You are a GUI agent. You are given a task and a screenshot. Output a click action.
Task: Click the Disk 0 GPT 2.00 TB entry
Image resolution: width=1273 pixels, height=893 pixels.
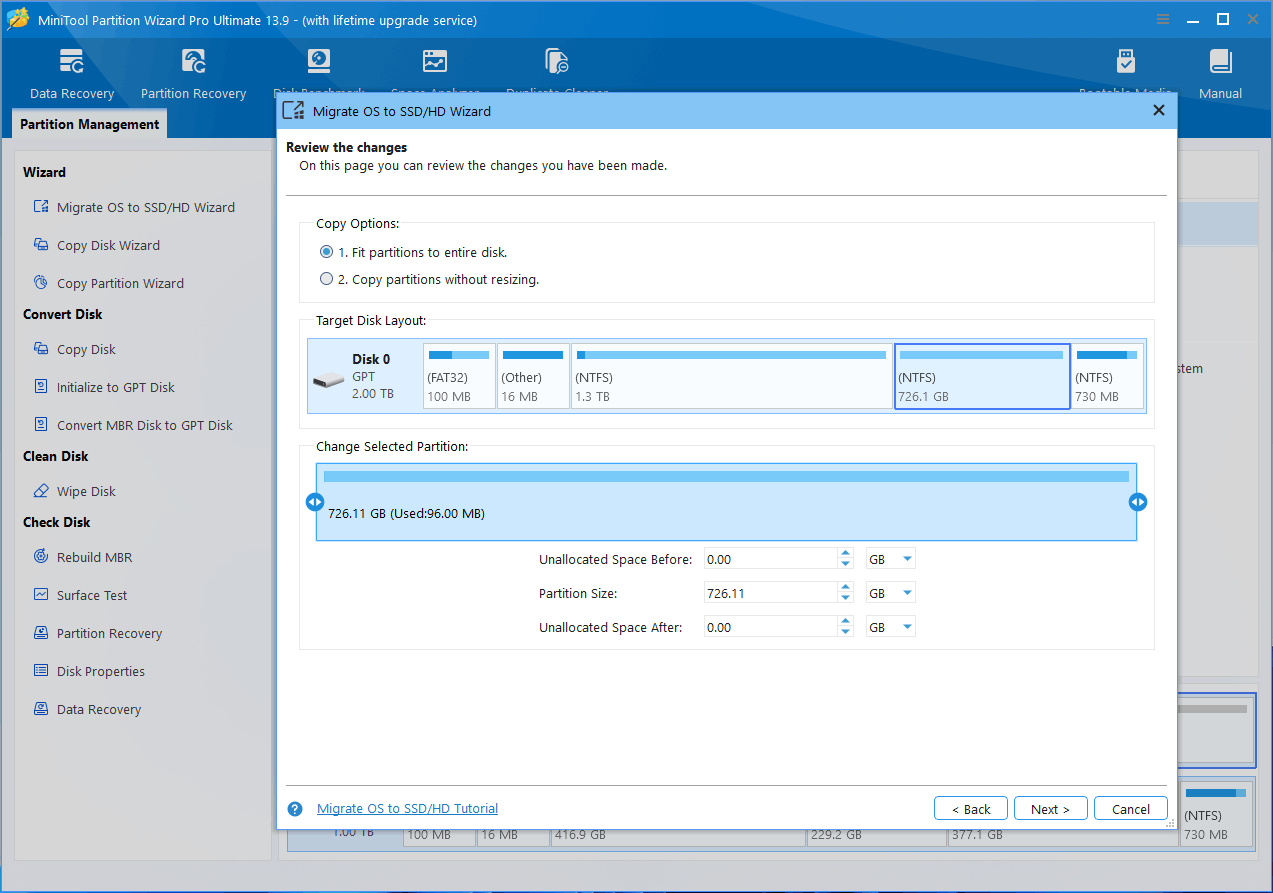coord(364,376)
